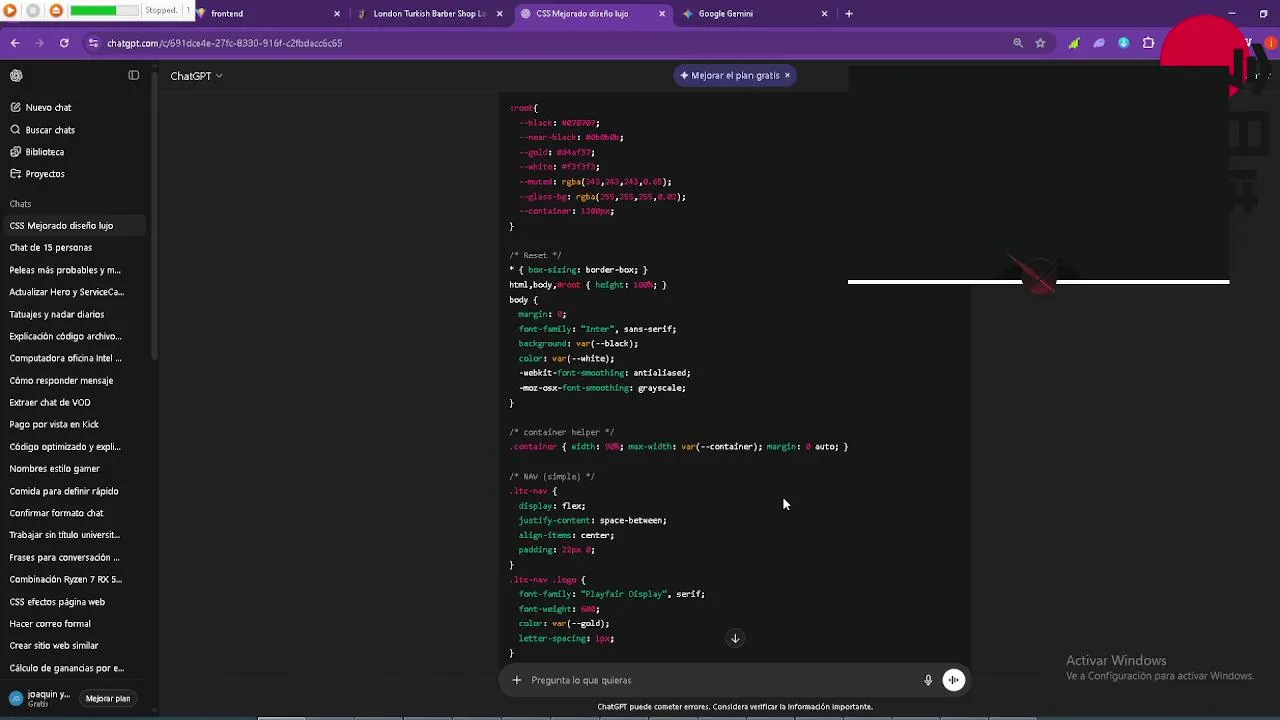
Task: Click the Mejorar plan sidebar button
Action: click(108, 699)
